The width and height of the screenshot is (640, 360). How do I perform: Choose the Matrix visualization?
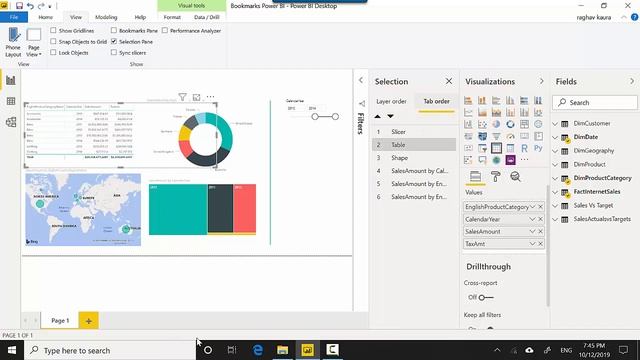pyautogui.click(x=510, y=148)
